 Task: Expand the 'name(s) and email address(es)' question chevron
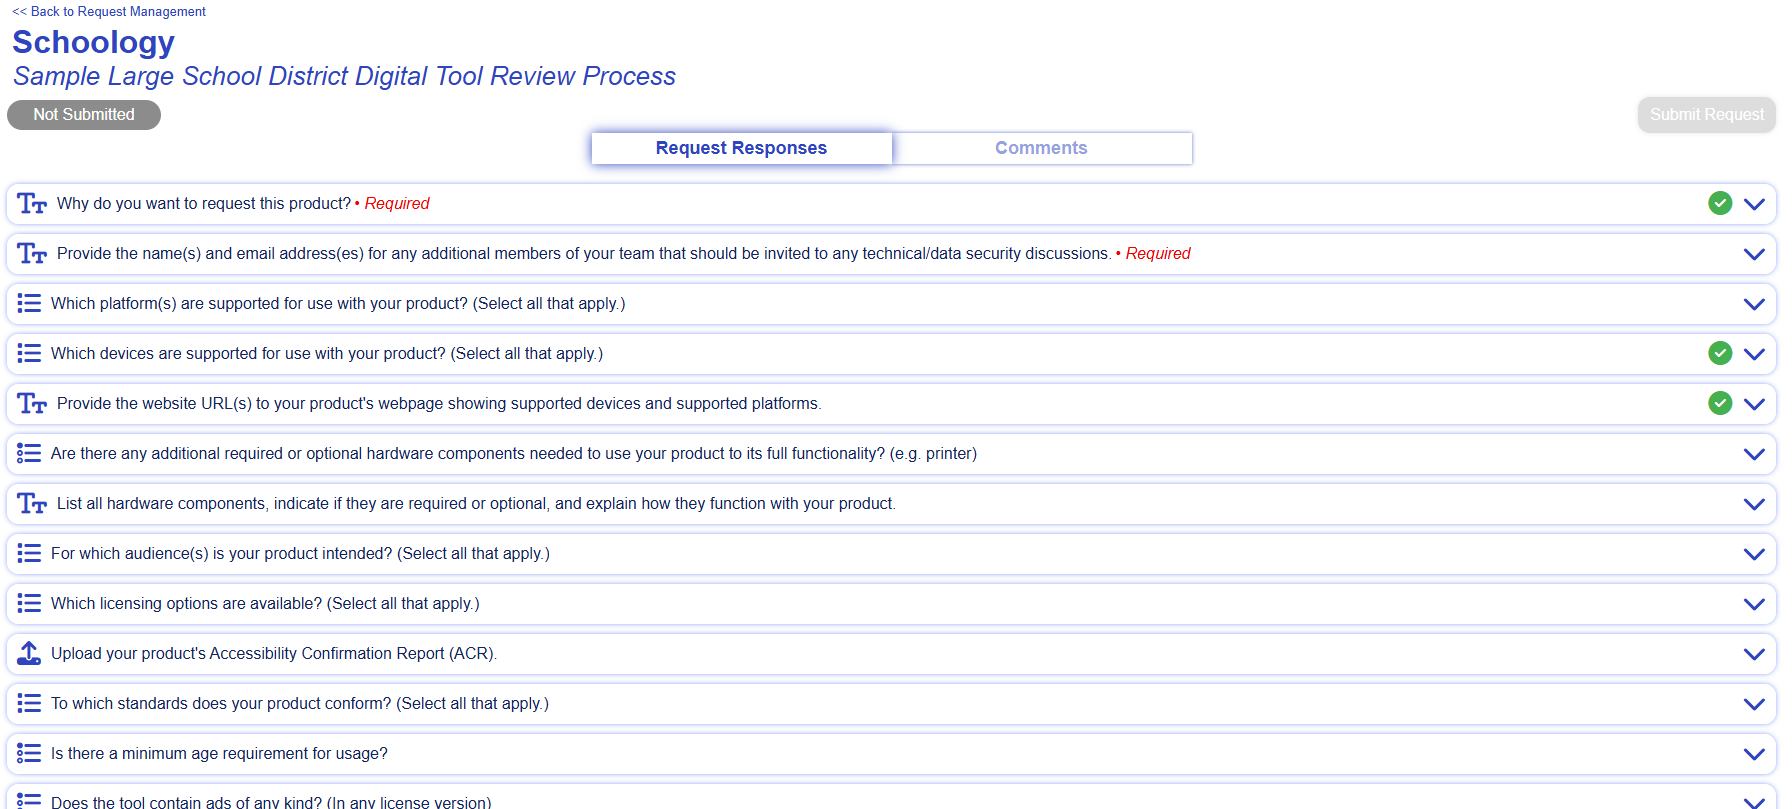(1754, 254)
